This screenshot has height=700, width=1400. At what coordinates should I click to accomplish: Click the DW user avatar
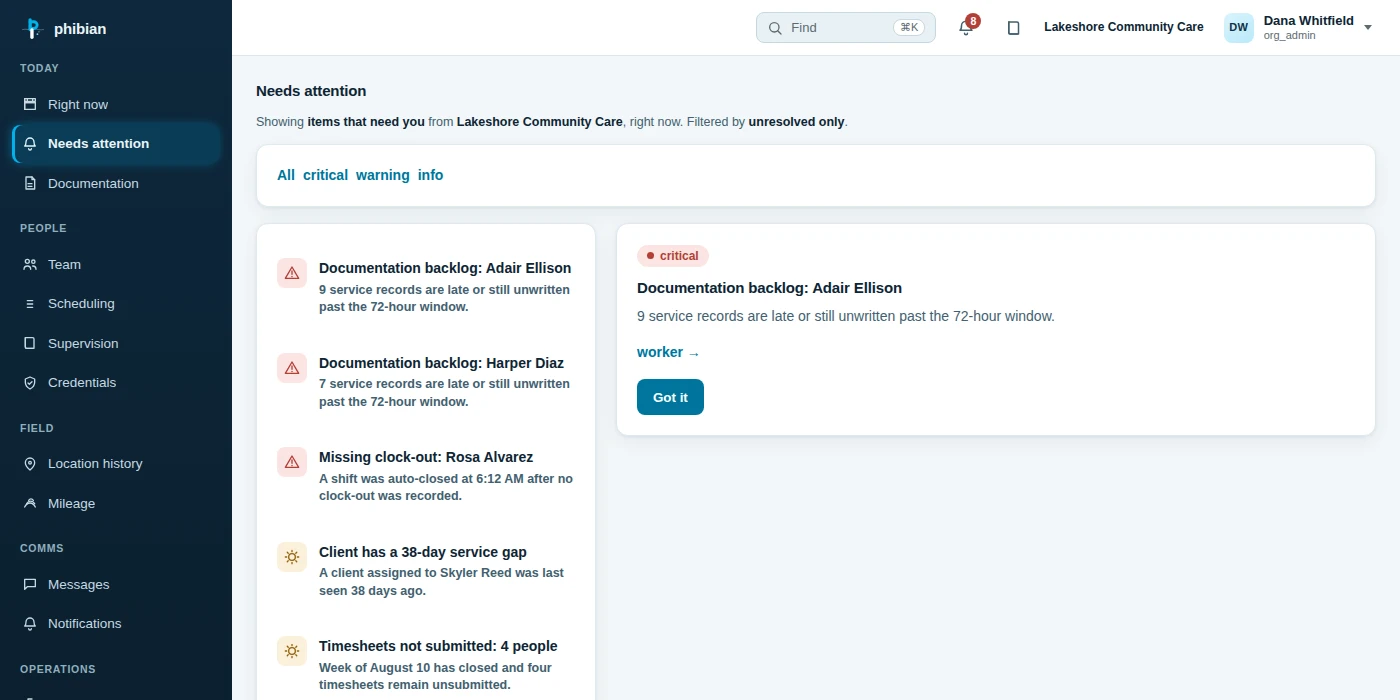pyautogui.click(x=1239, y=28)
